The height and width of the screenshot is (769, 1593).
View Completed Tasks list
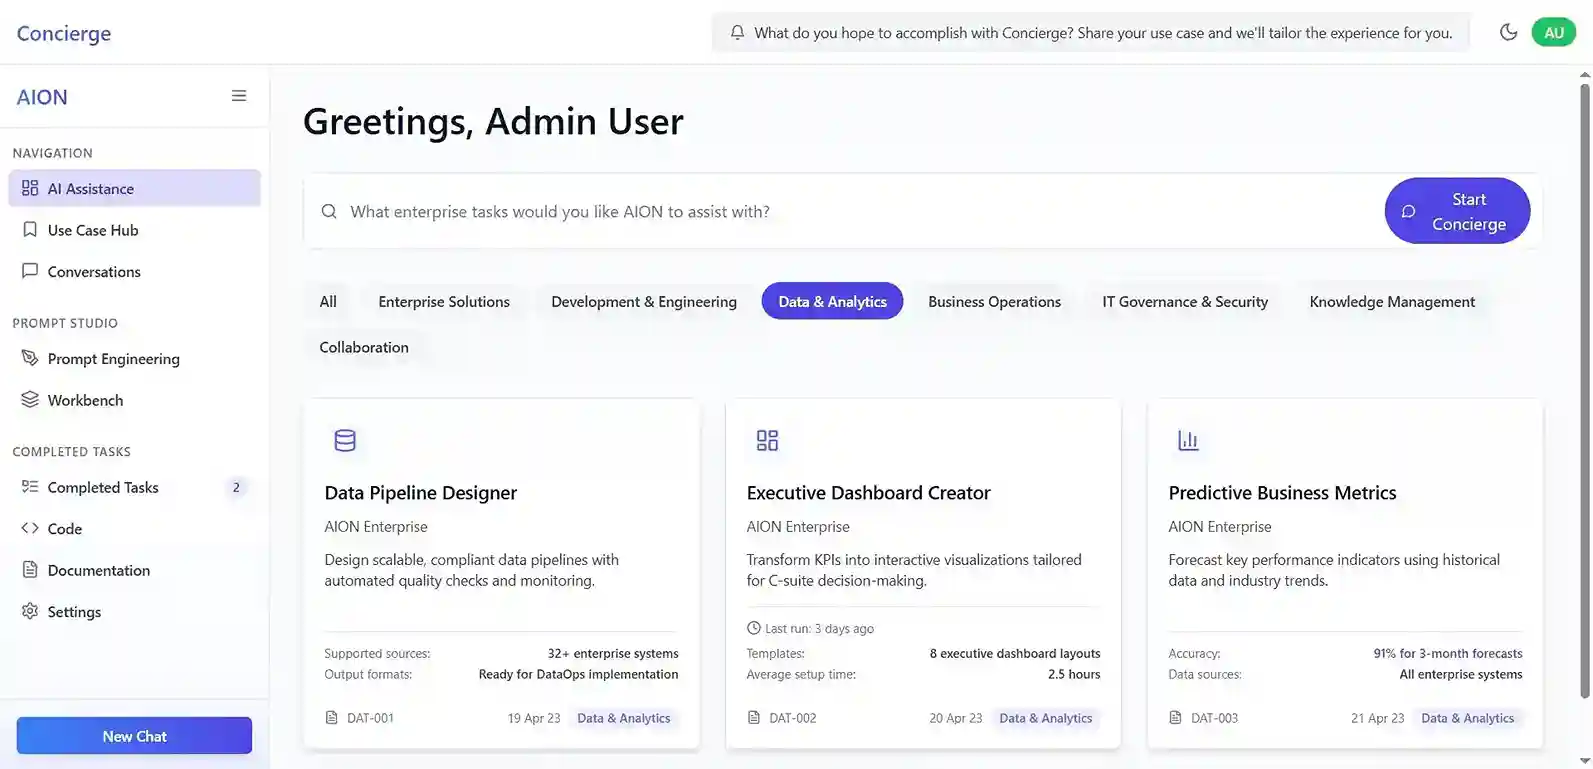[x=134, y=487]
